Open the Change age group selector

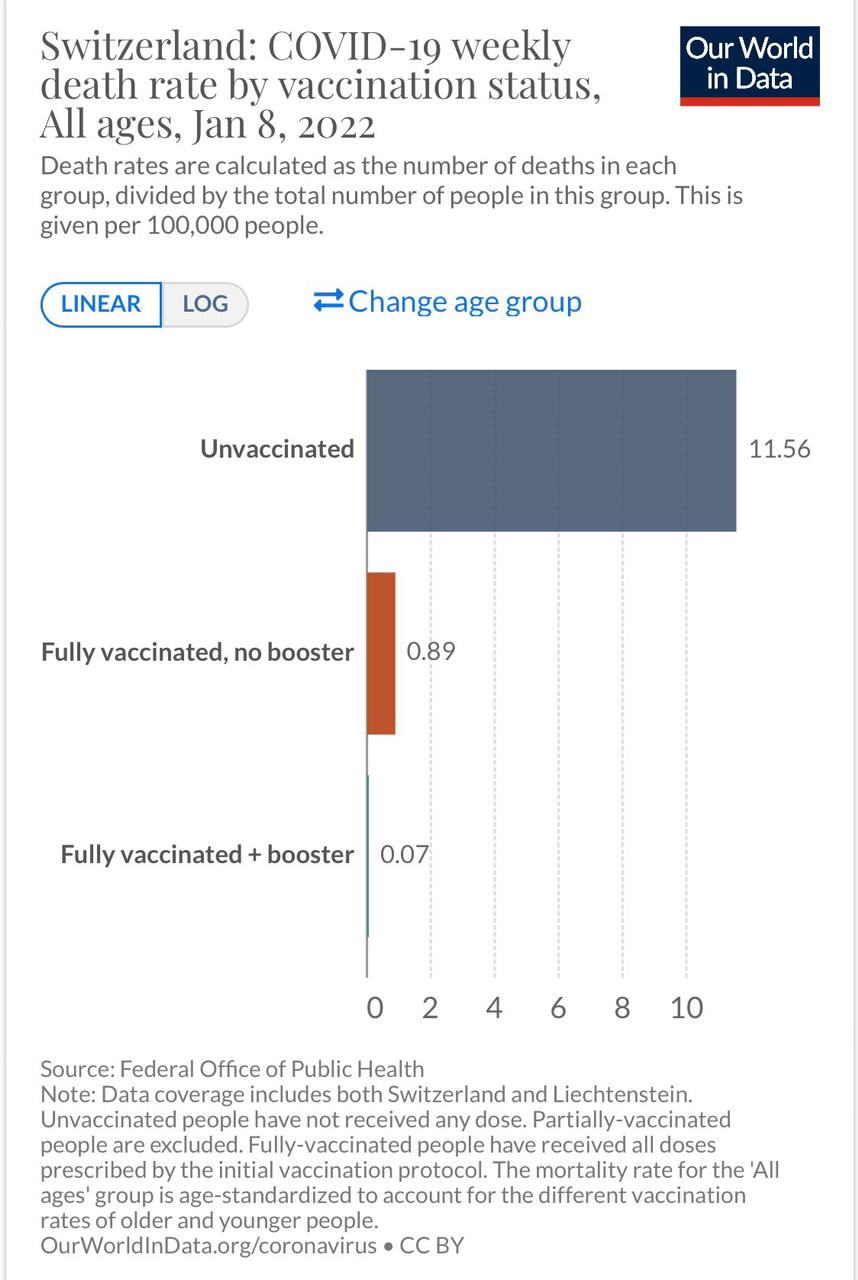[x=464, y=301]
